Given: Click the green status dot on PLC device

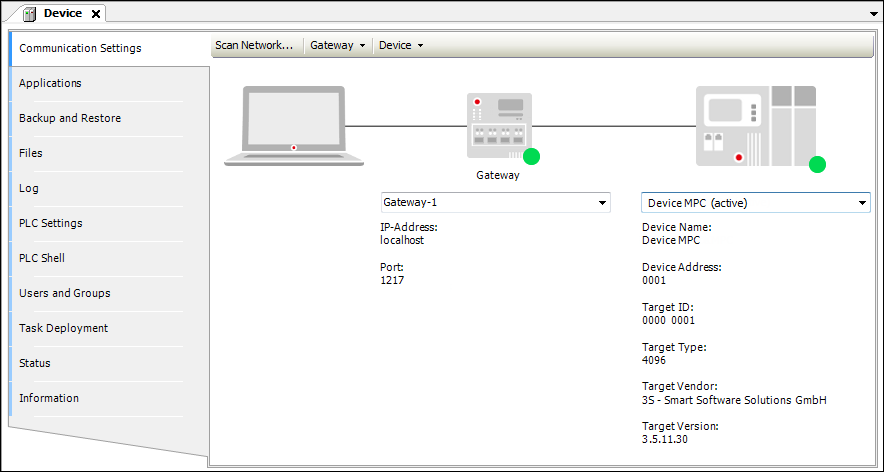Looking at the screenshot, I should [x=817, y=165].
